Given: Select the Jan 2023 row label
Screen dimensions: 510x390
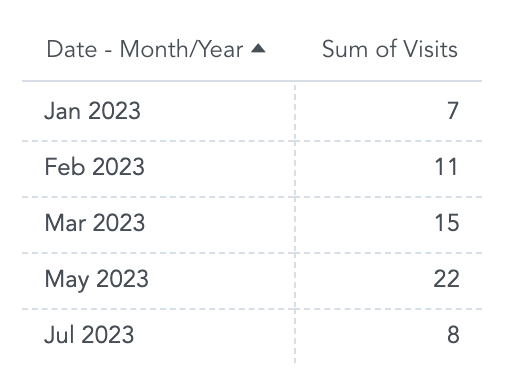Looking at the screenshot, I should pyautogui.click(x=92, y=111).
